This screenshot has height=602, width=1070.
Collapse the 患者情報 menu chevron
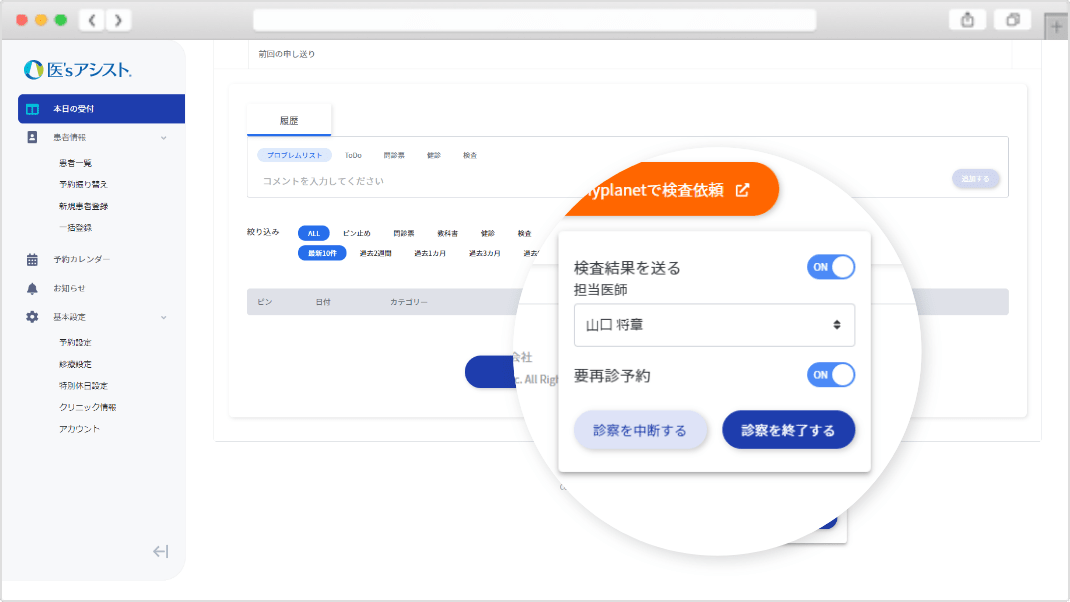click(x=164, y=137)
